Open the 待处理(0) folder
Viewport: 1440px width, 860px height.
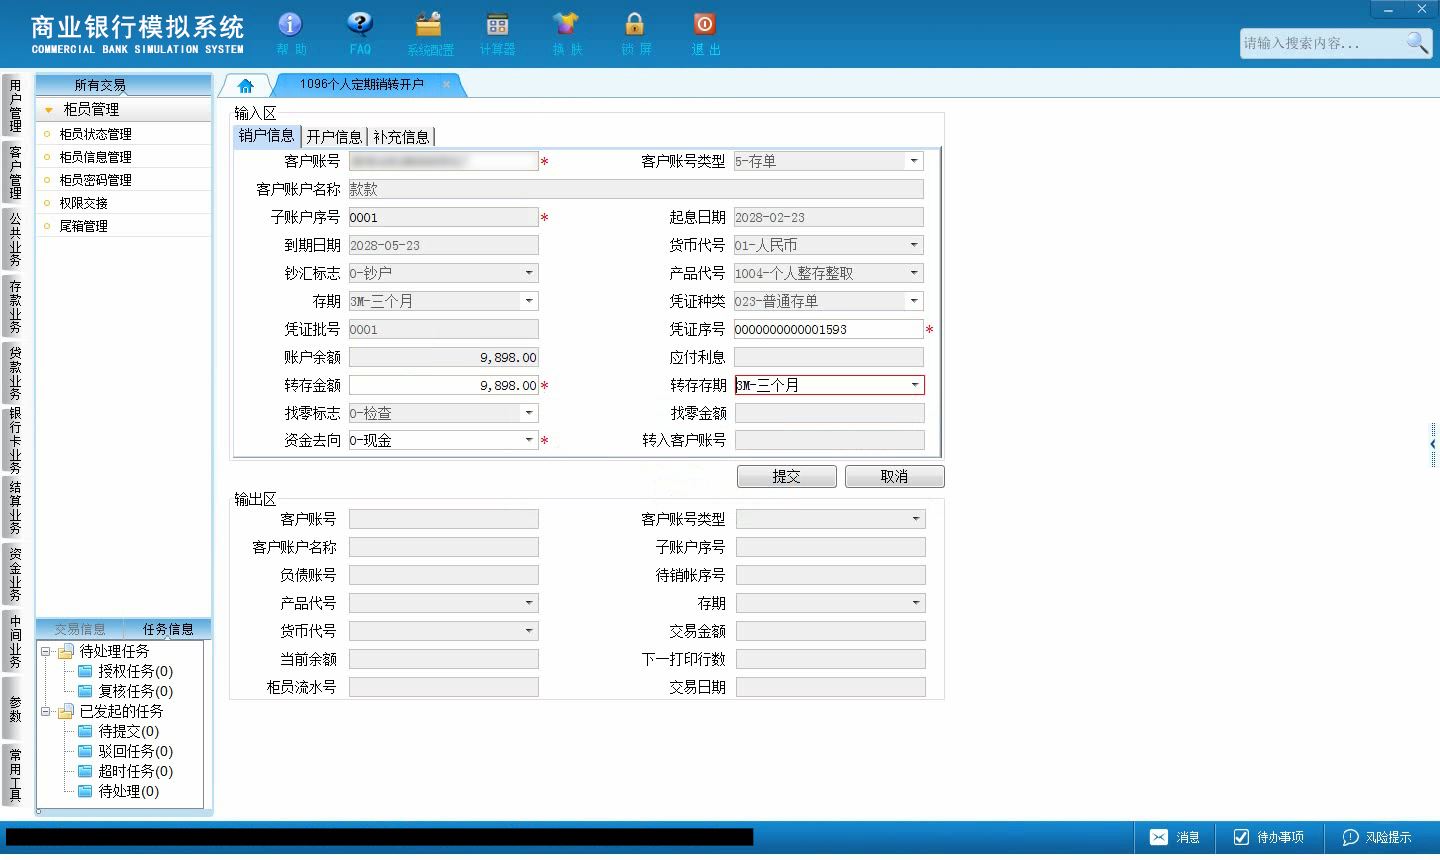[x=118, y=791]
